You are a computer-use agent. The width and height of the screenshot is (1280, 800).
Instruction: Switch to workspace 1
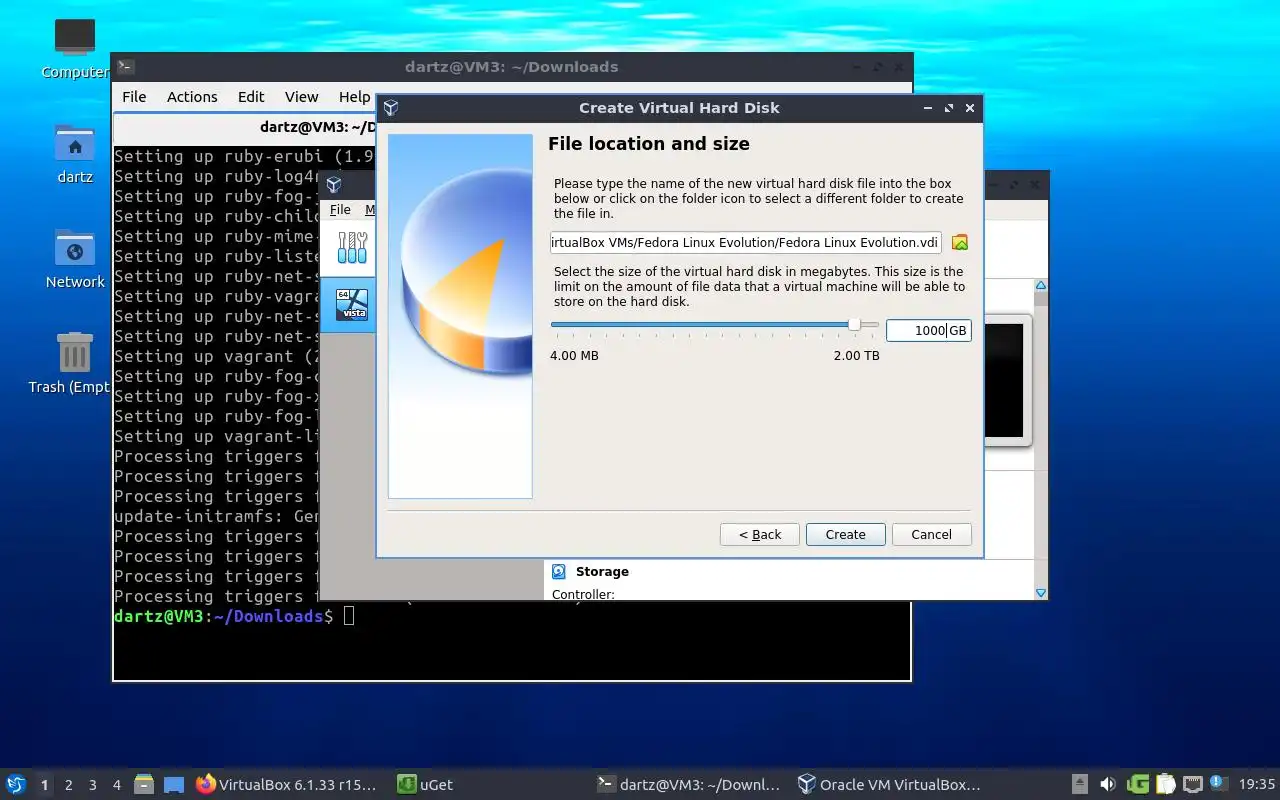pos(44,785)
